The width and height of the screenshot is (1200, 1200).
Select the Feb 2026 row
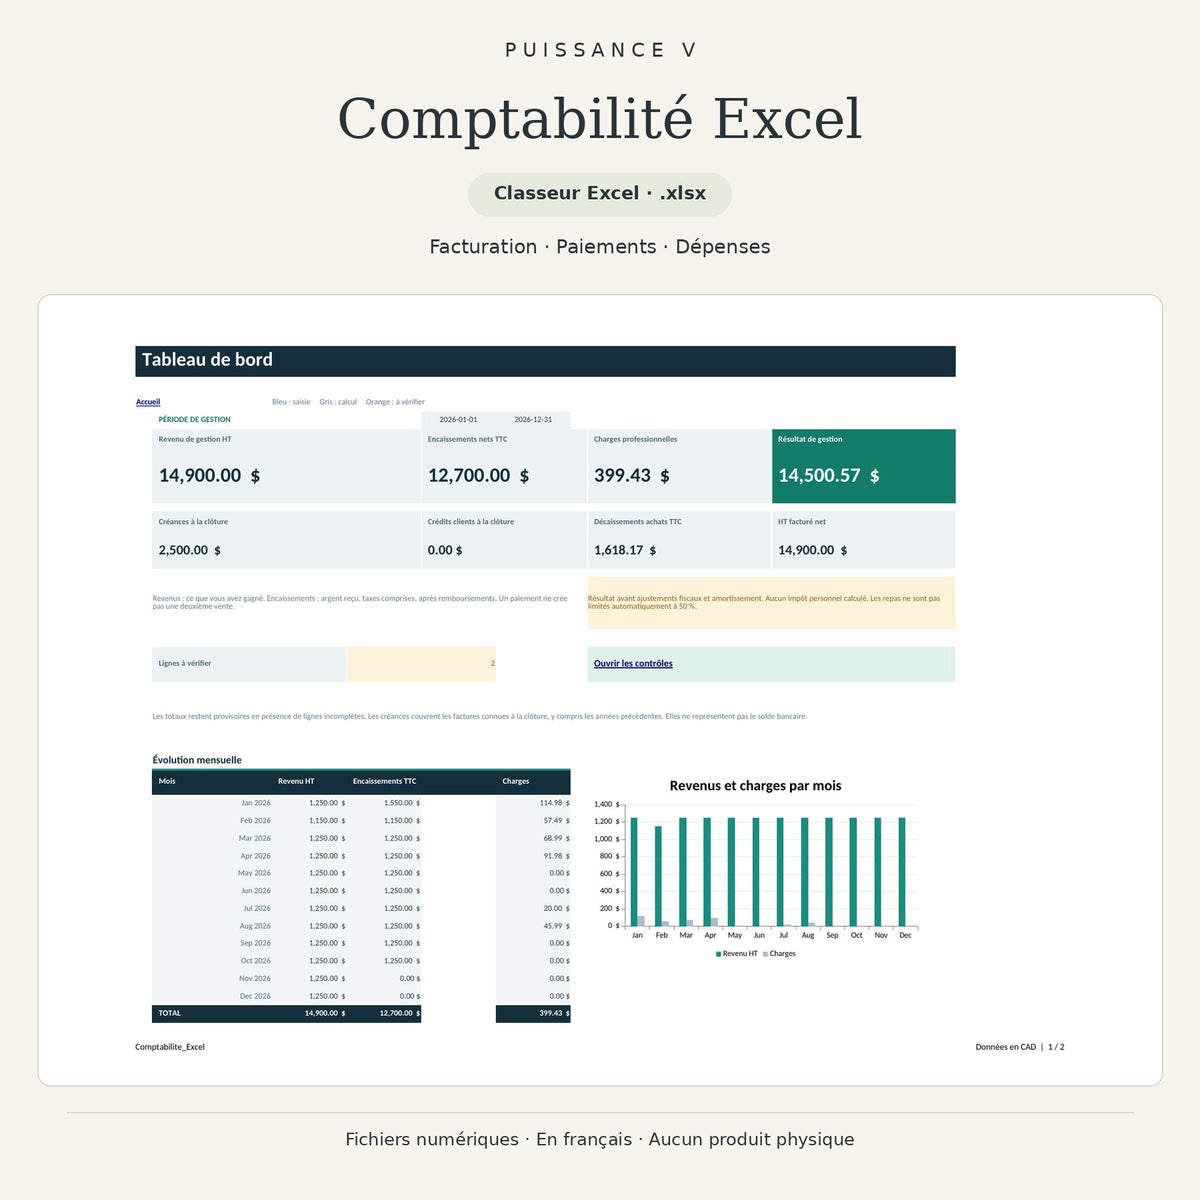(x=361, y=821)
